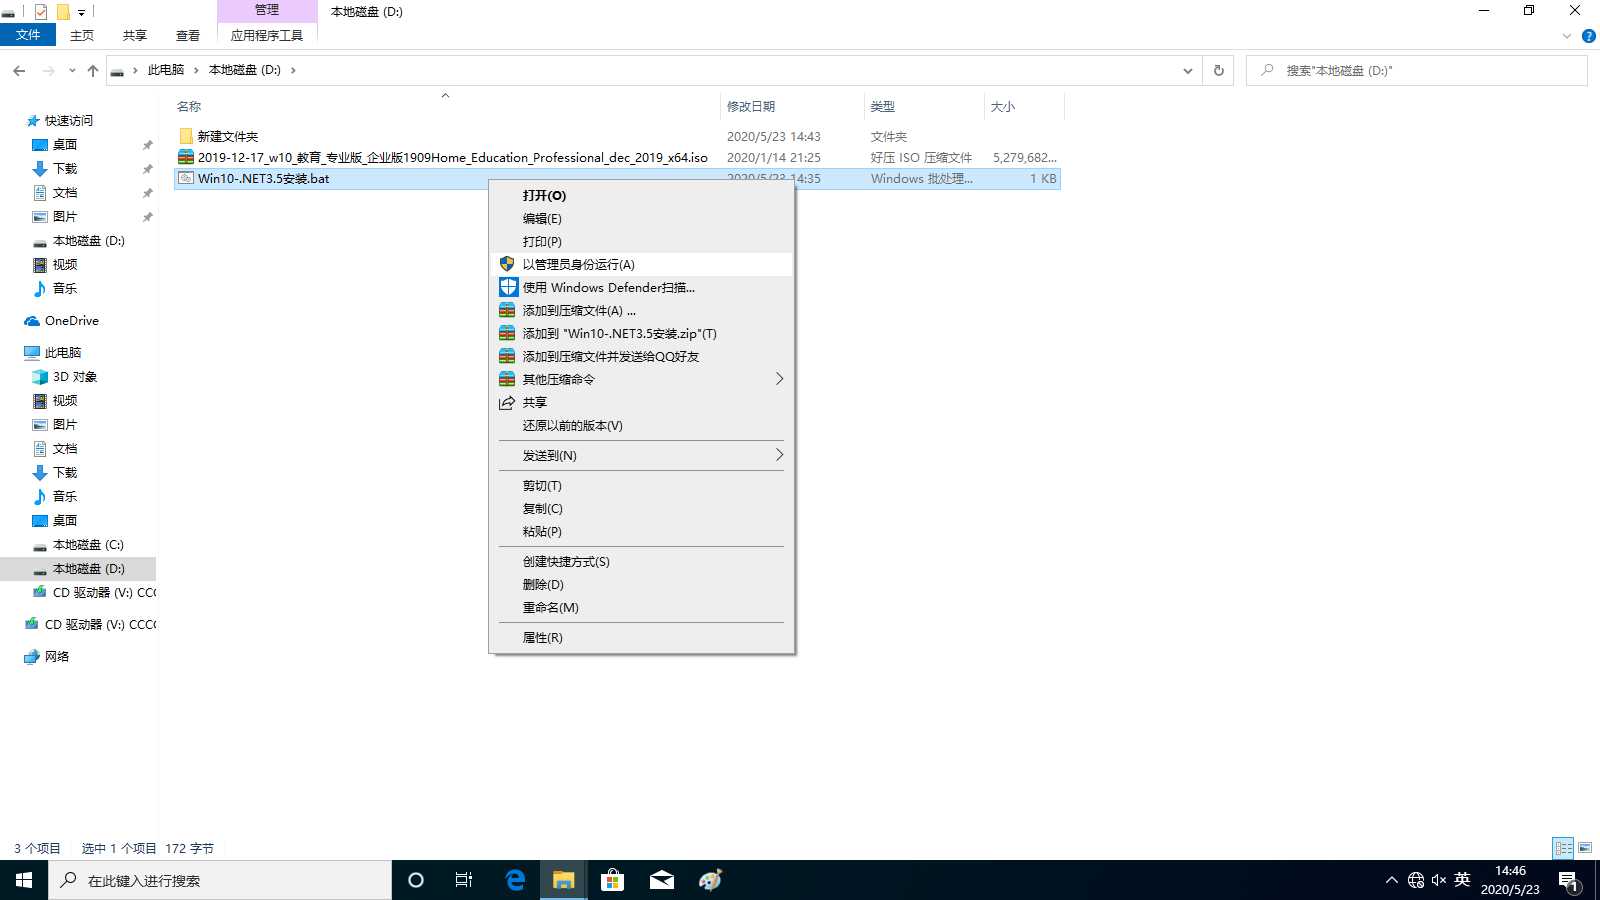Show hidden system tray icons
Screen dimensions: 1600x900
point(1391,880)
